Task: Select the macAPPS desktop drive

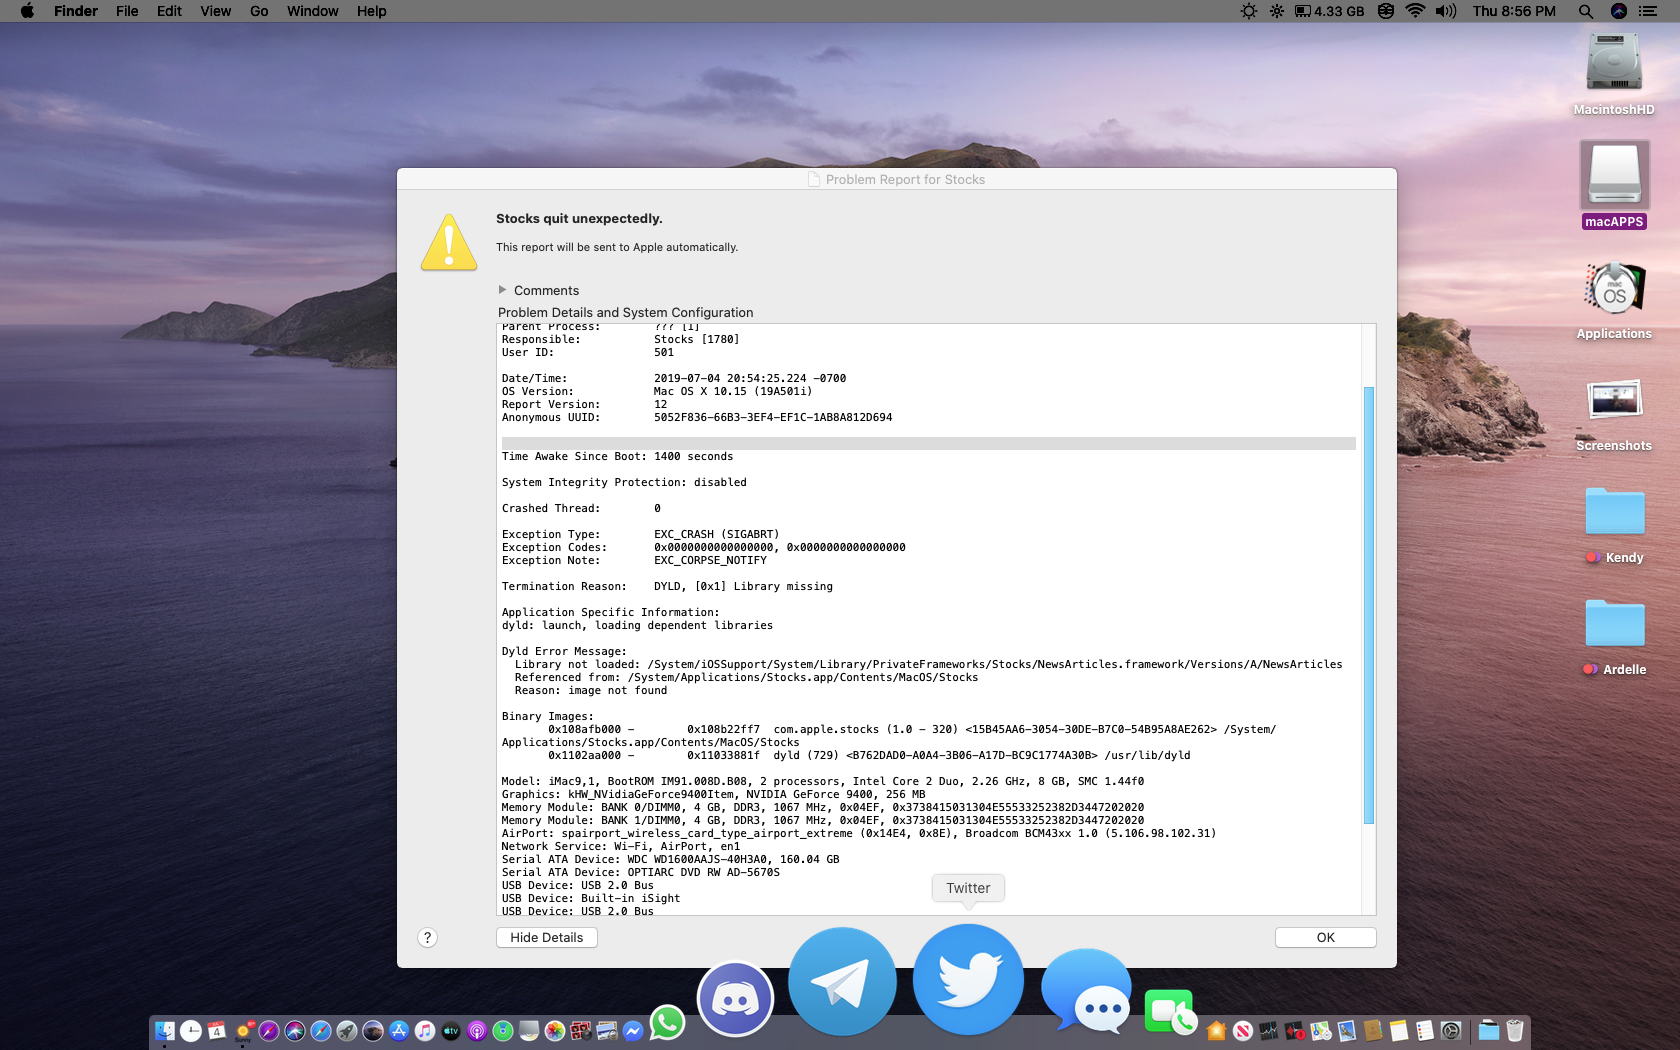Action: point(1614,185)
